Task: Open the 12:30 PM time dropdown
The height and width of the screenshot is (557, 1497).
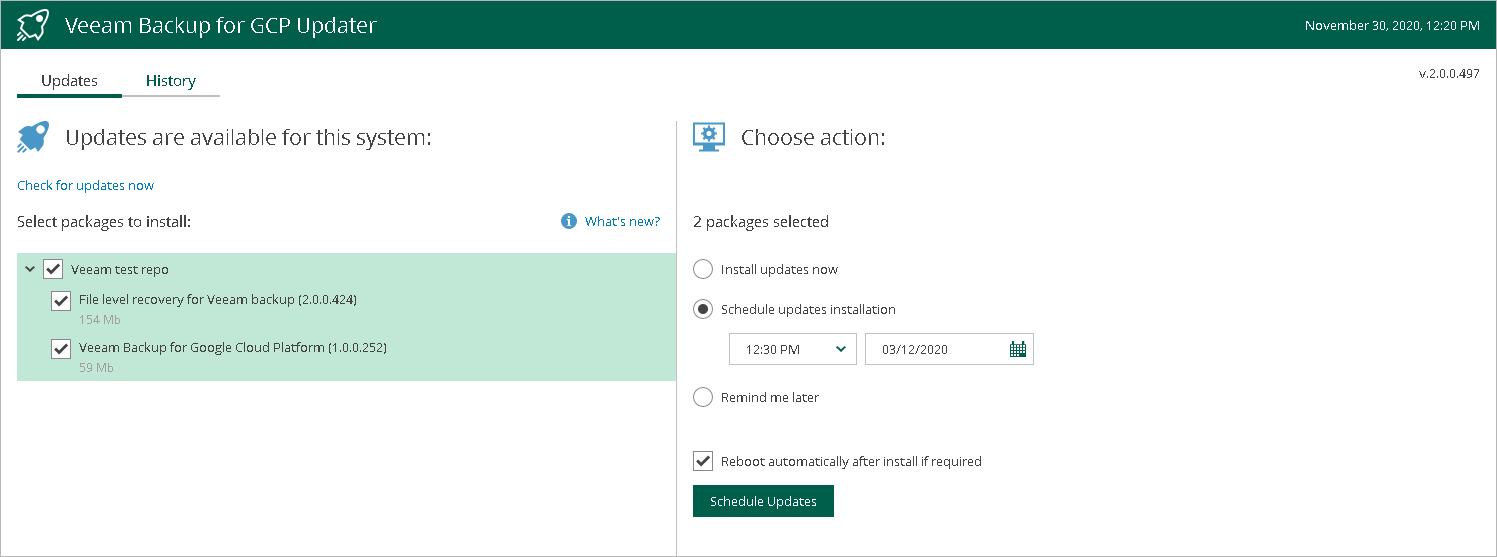Action: [x=792, y=349]
